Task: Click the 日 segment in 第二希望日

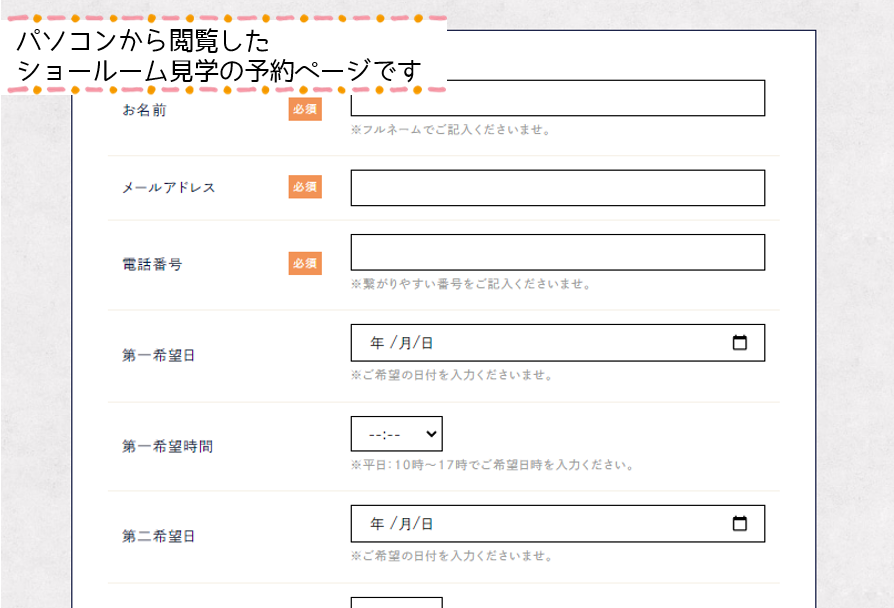Action: click(427, 524)
